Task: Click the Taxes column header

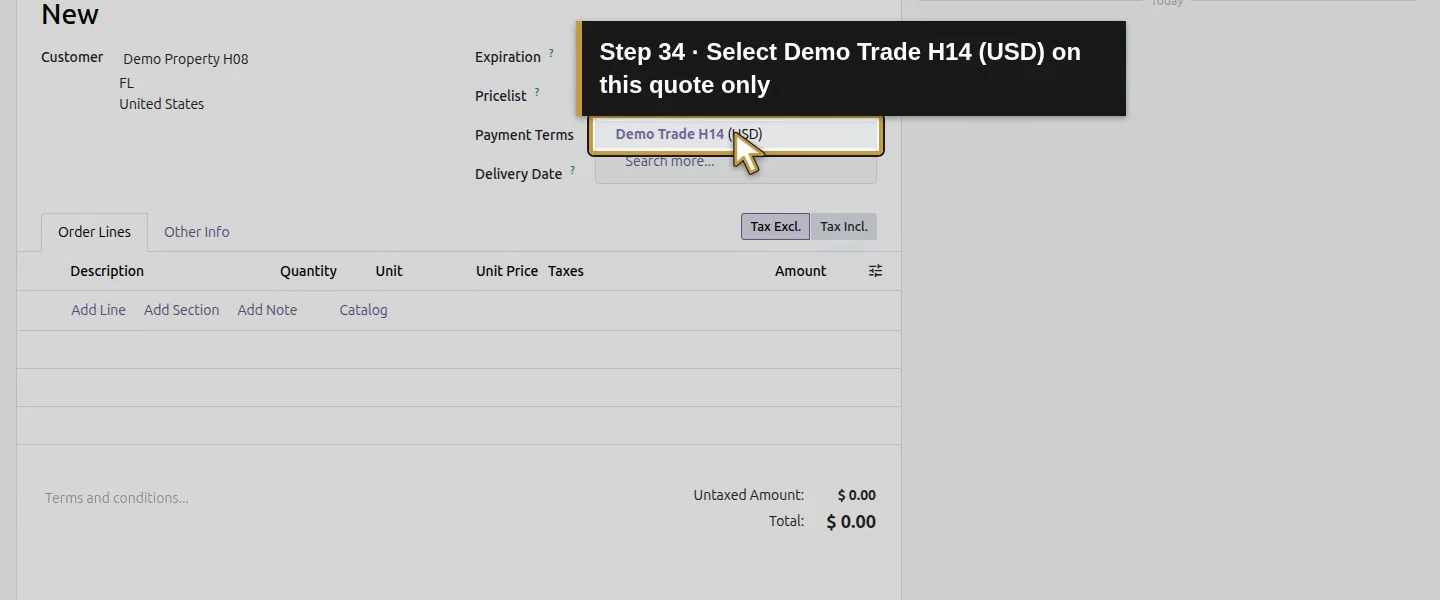Action: (566, 271)
